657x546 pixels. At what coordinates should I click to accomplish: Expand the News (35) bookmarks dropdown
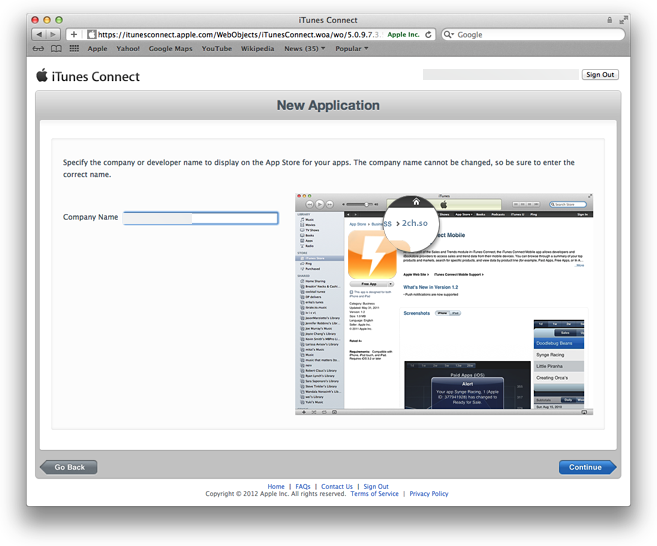305,49
